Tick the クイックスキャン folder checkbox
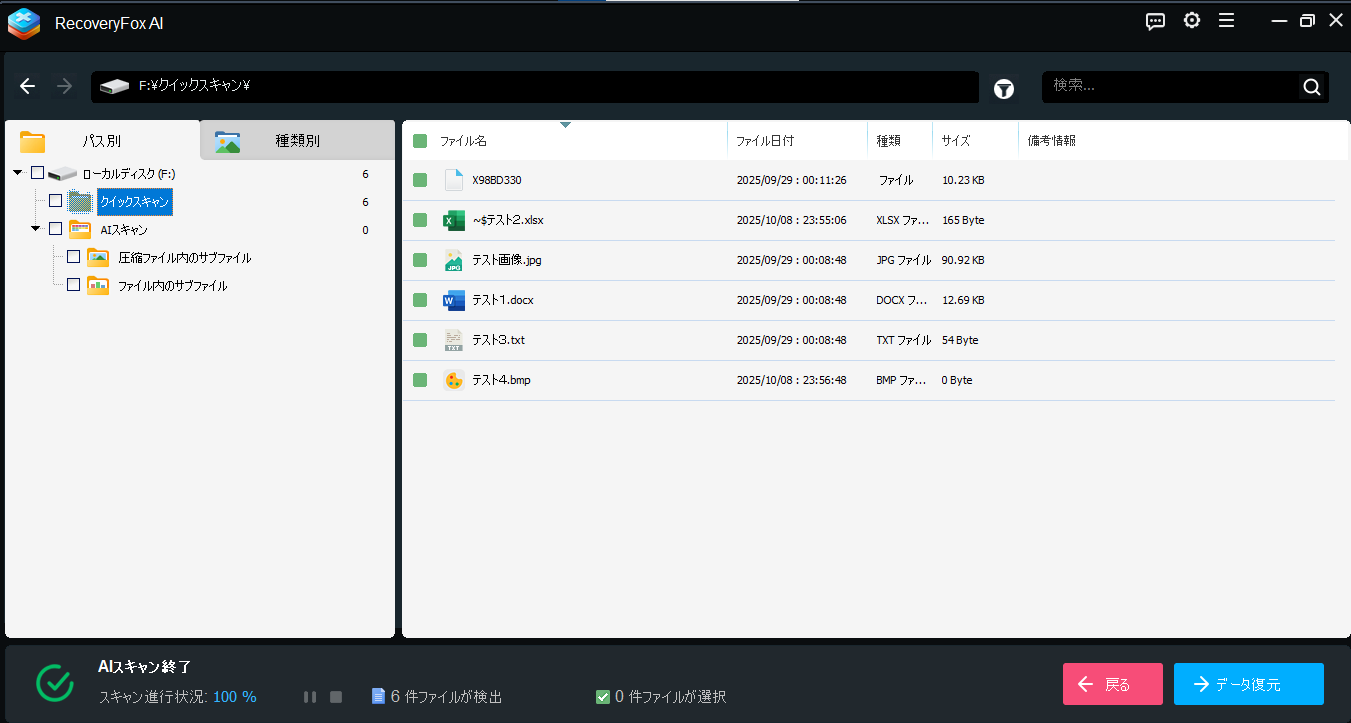1351x723 pixels. [56, 201]
